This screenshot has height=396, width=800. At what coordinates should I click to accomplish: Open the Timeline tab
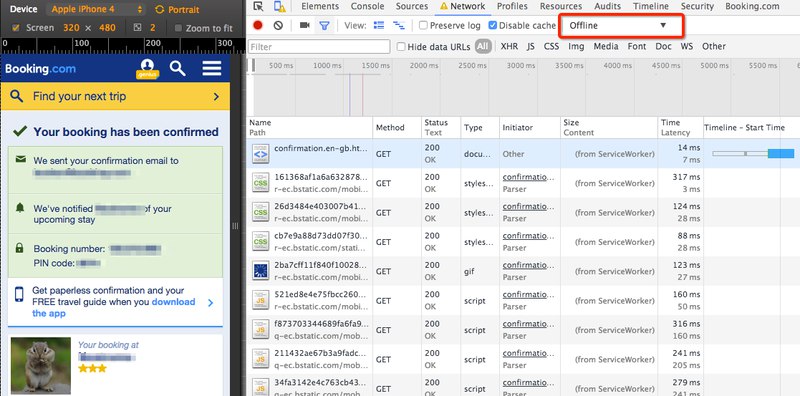(x=651, y=7)
